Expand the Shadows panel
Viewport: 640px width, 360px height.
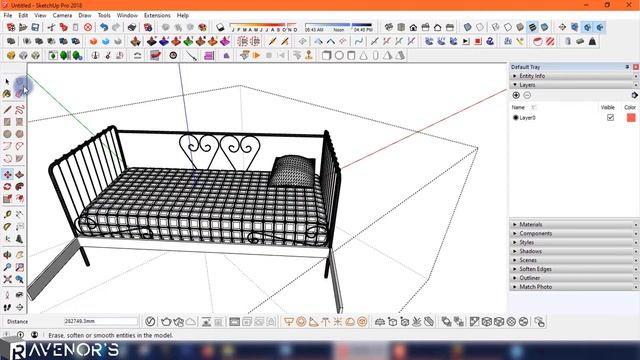coord(573,251)
